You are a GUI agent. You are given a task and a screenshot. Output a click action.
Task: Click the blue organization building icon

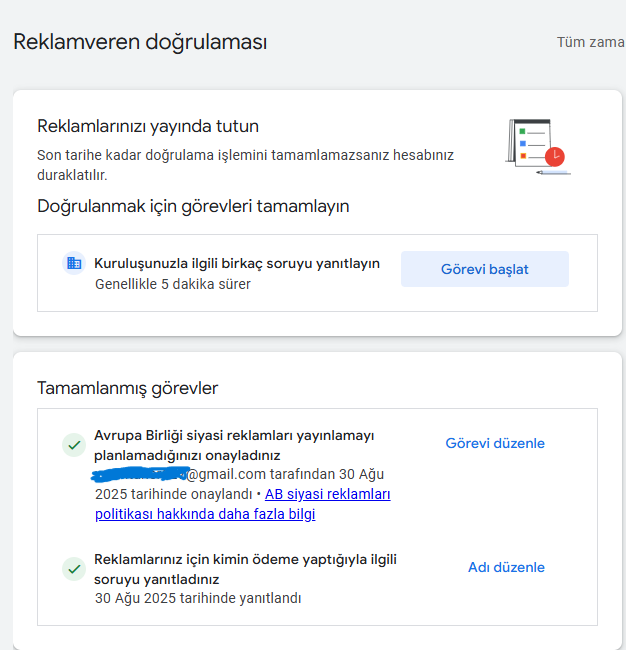click(74, 263)
